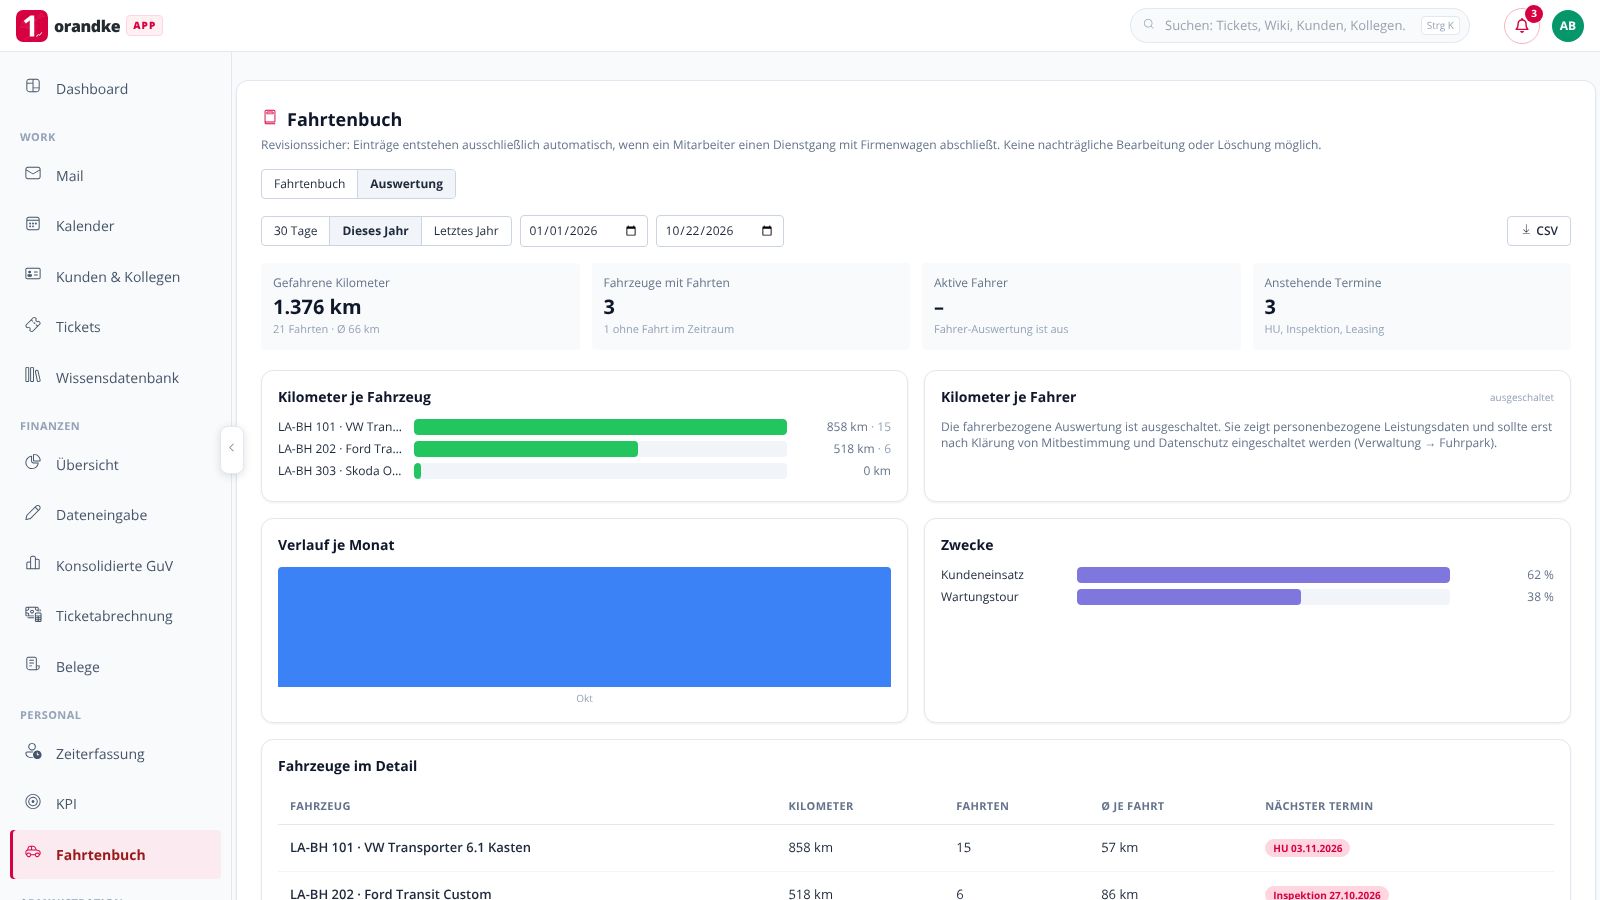The image size is (1600, 900).
Task: Click the row LA-BH 101 · VW Transporter 6.1 Kasten
Action: (x=916, y=848)
